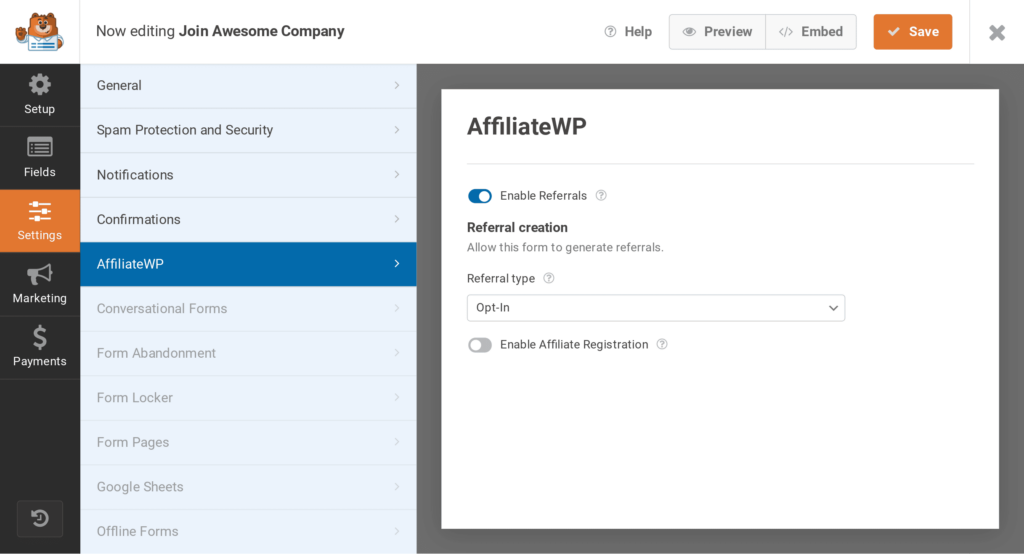The width and height of the screenshot is (1024, 554).
Task: Click the Preview button
Action: pyautogui.click(x=717, y=31)
